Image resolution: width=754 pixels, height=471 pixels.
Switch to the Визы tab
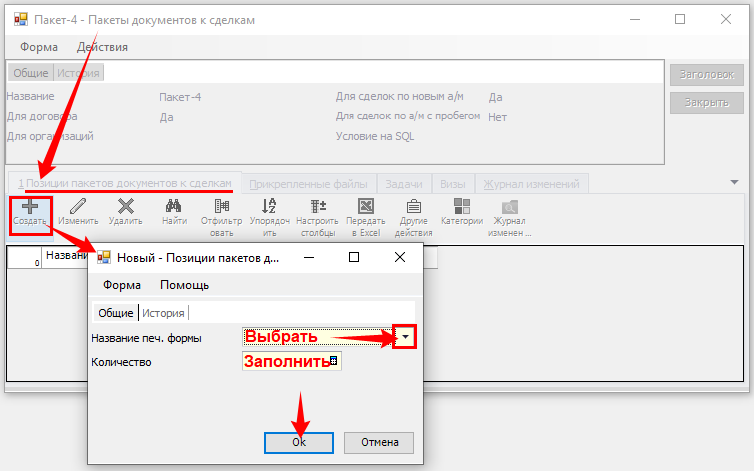pos(452,184)
